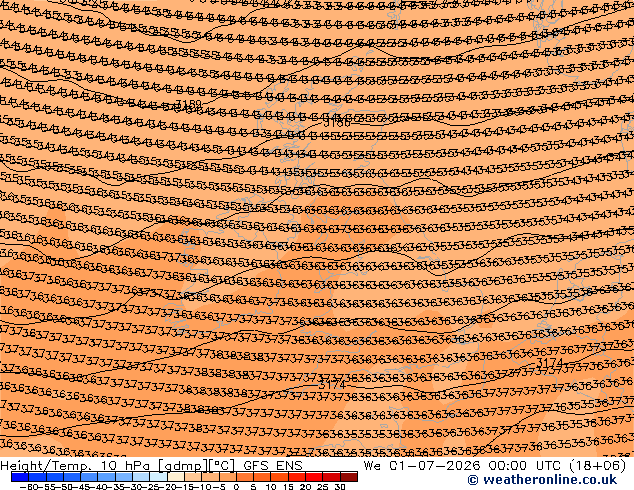Click the 'Height/Temp. 10 hPa' title text

click(75, 466)
